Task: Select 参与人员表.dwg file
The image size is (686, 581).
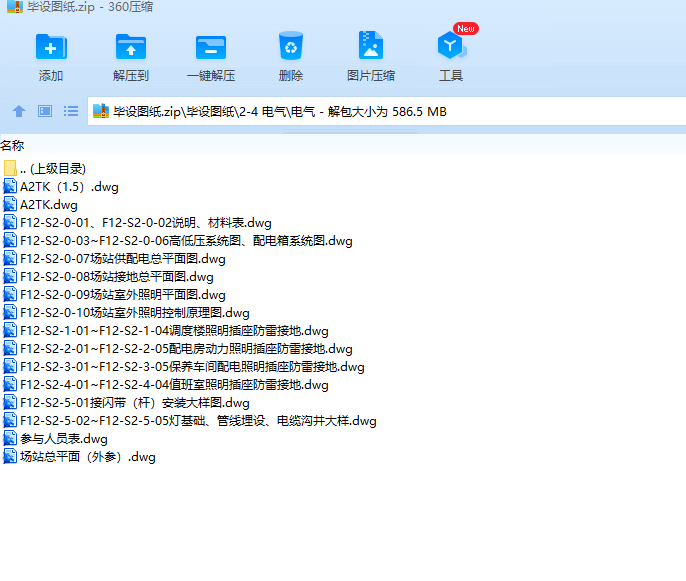Action: (x=63, y=439)
